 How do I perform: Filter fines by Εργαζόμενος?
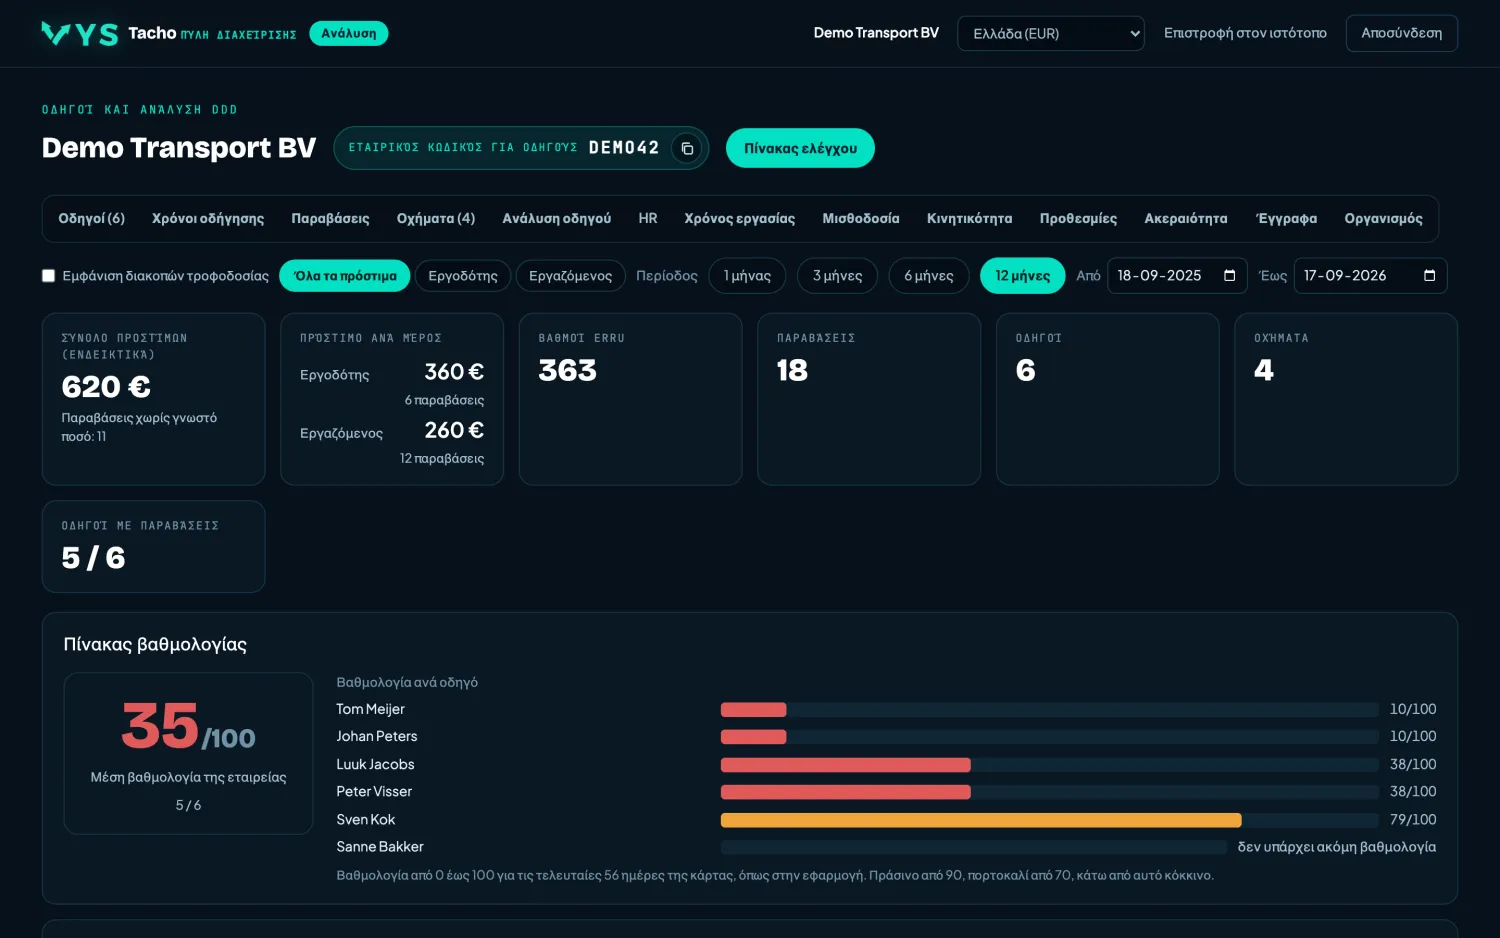tap(570, 276)
